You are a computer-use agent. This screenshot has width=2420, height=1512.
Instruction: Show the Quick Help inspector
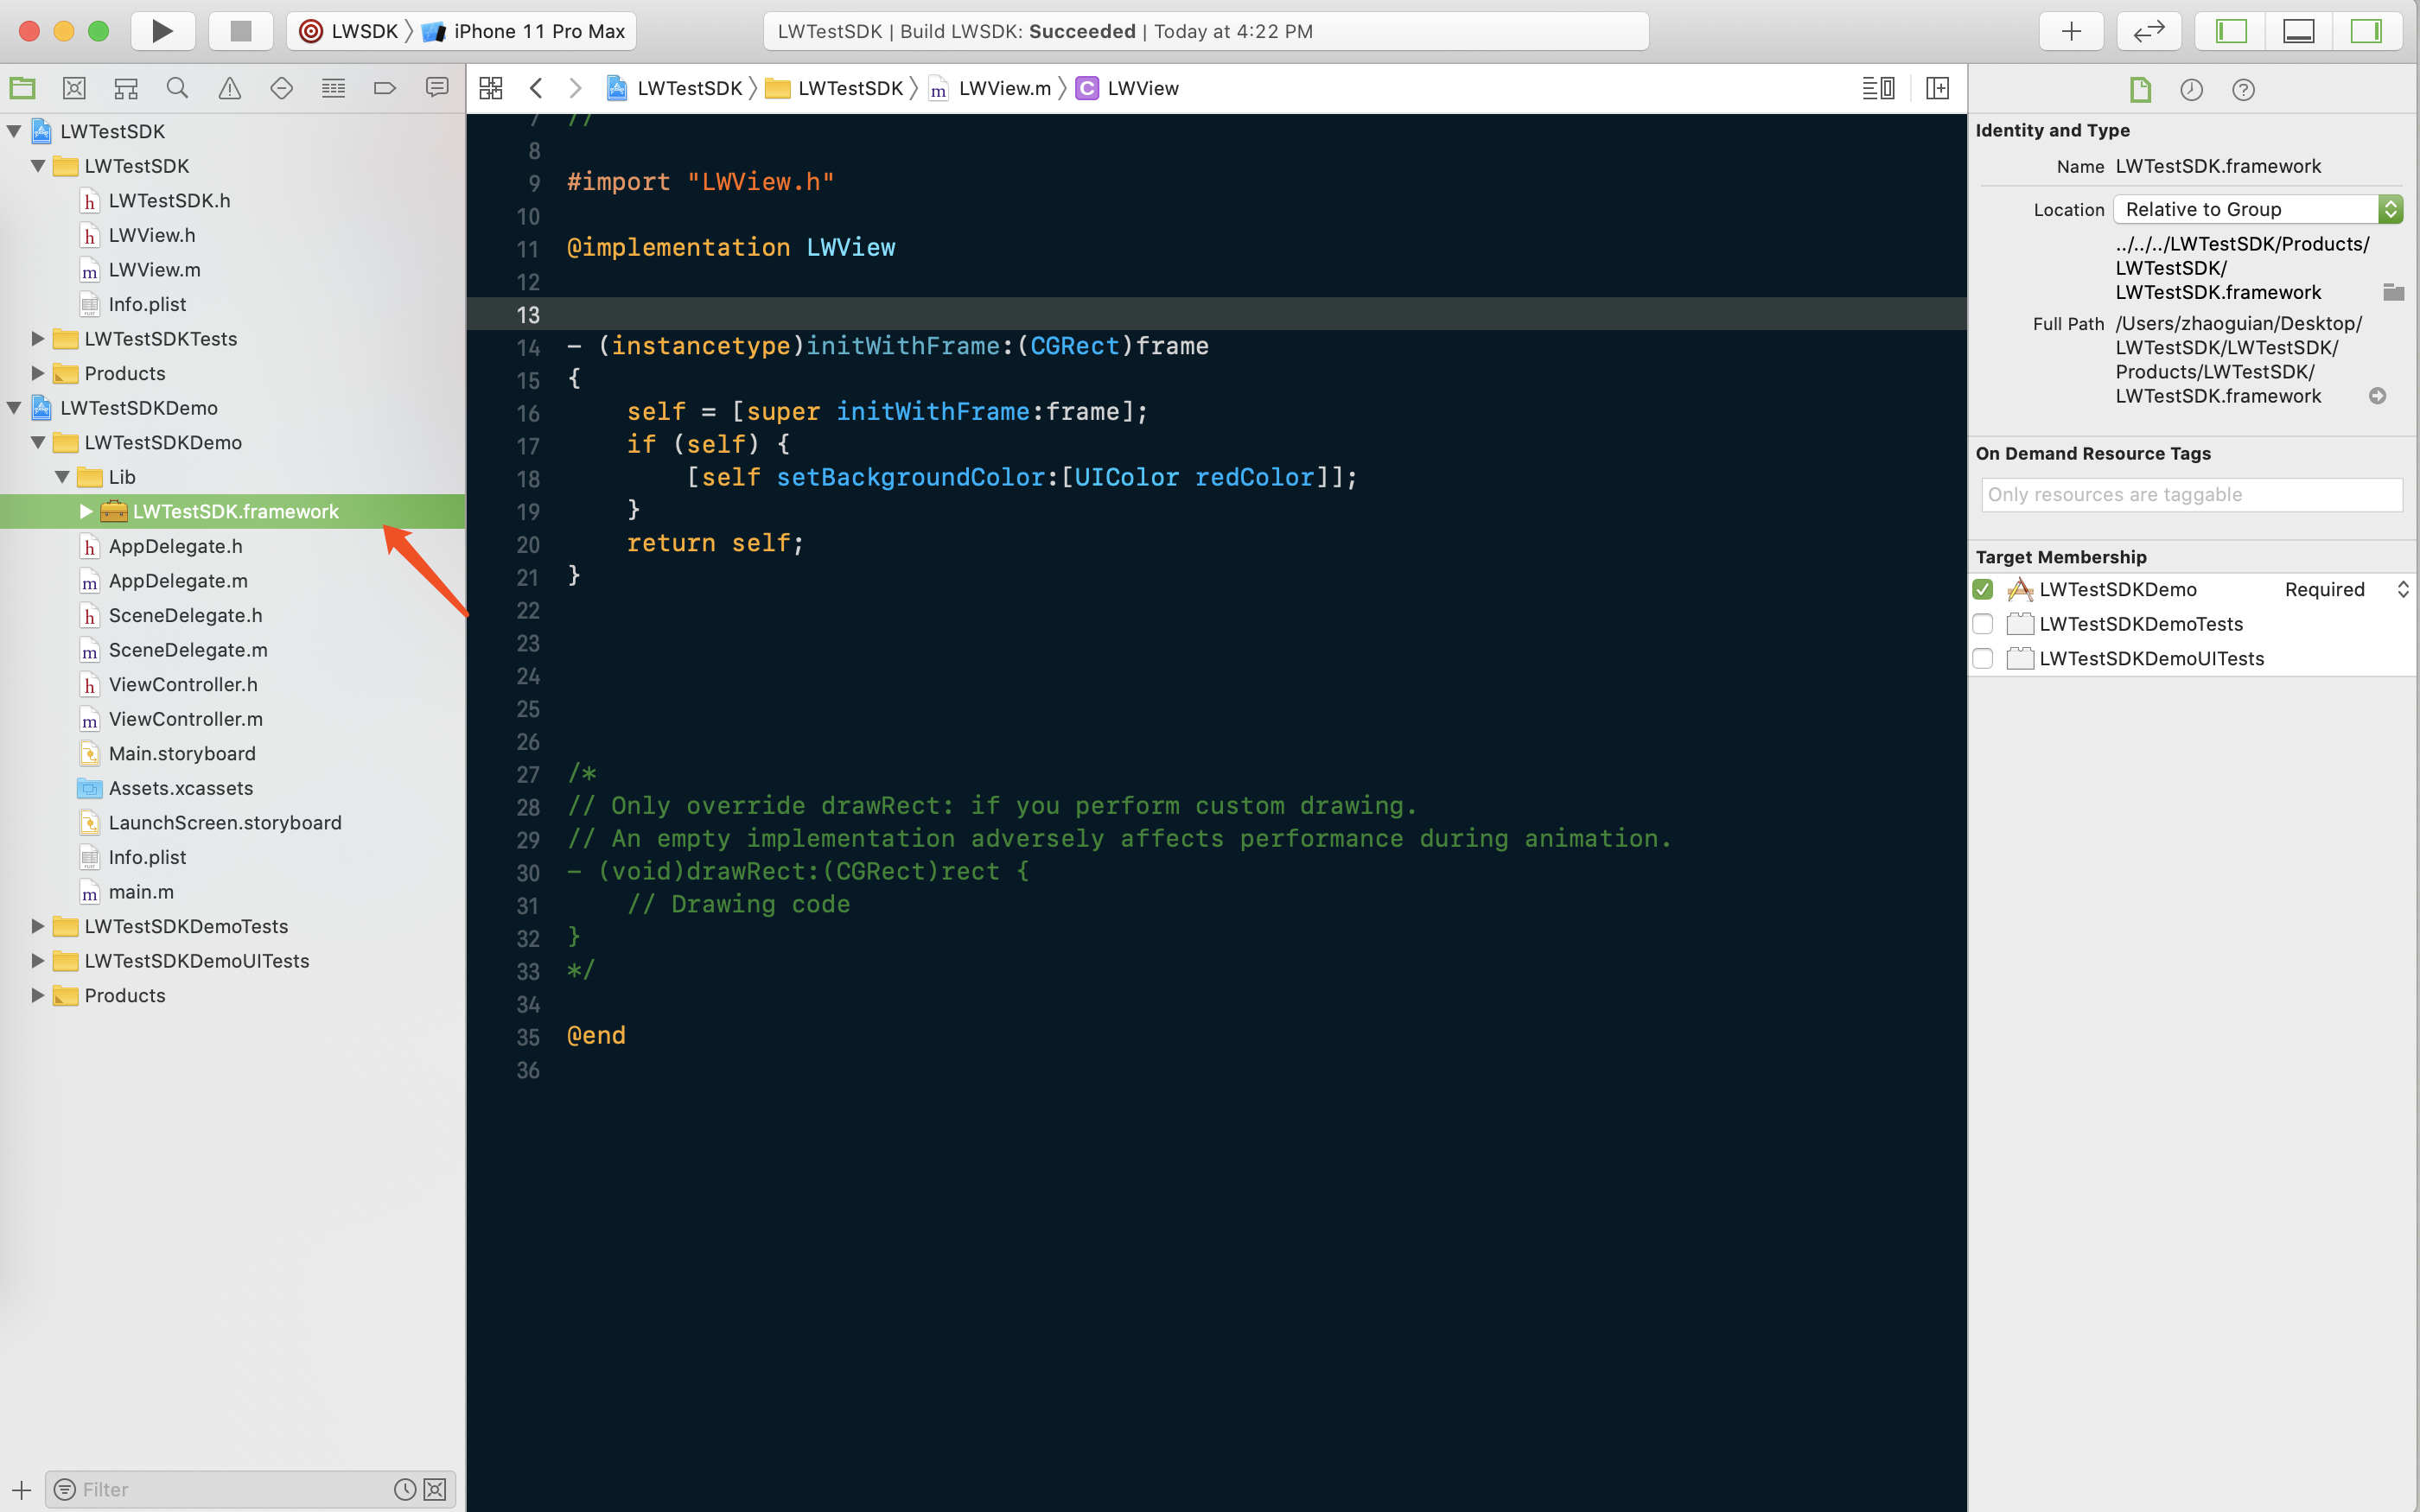click(2243, 90)
